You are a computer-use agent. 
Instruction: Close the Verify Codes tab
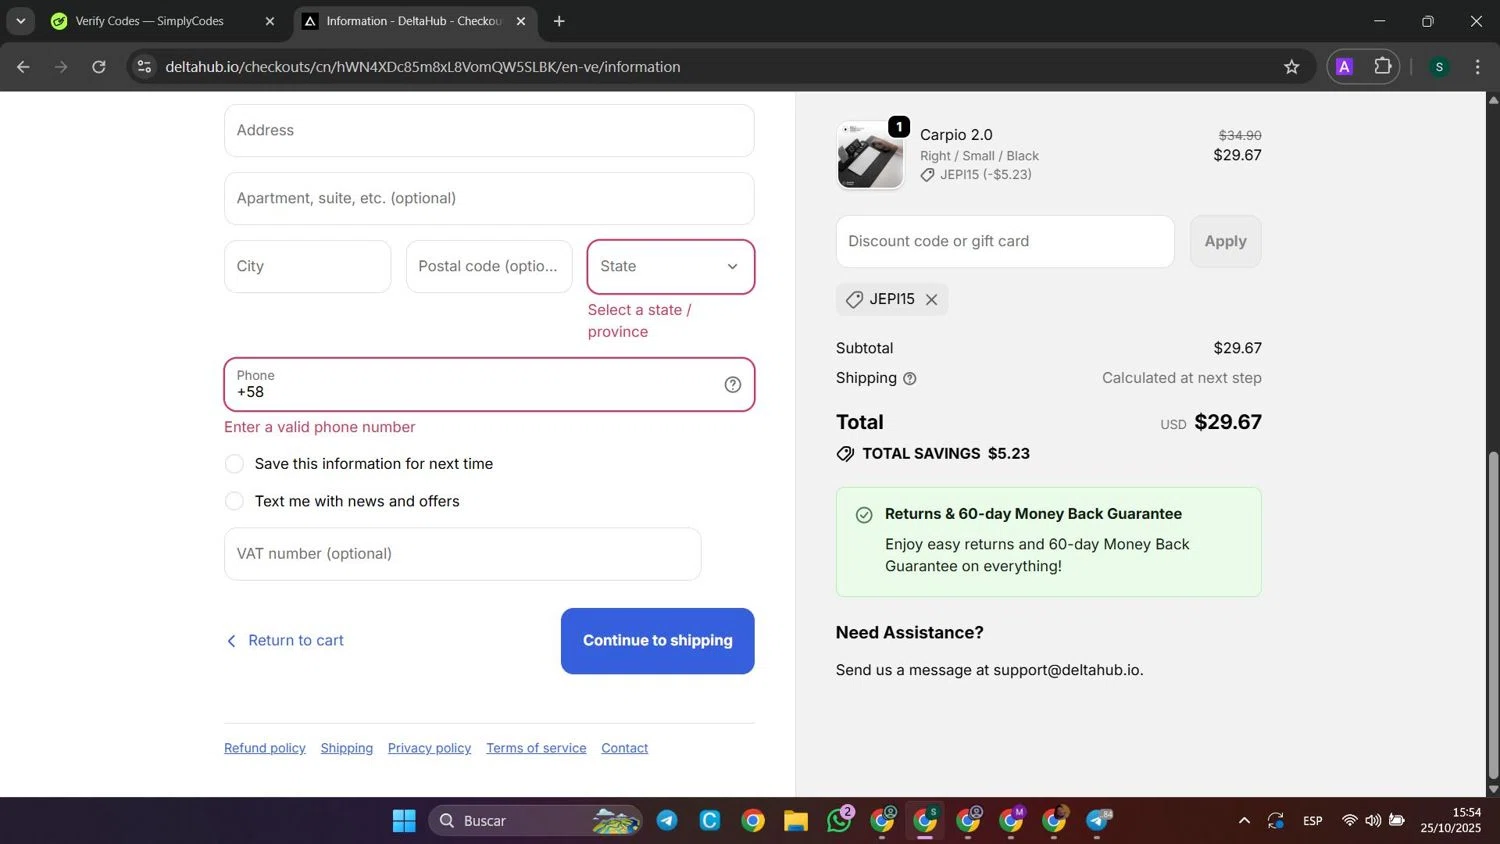269,21
